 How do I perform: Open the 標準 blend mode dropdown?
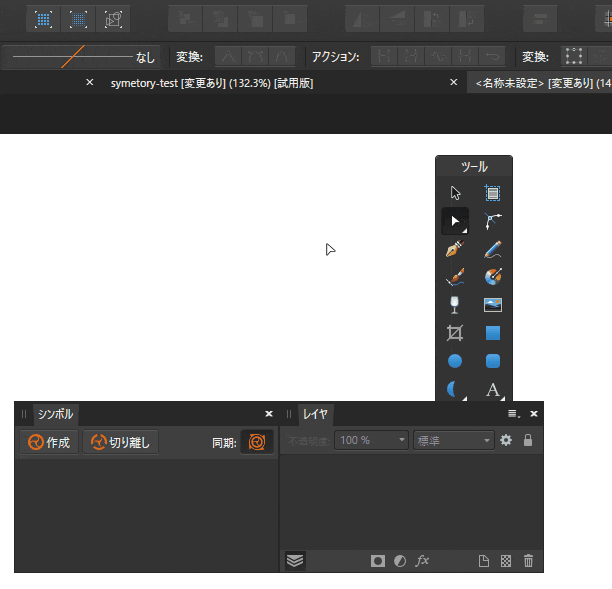tap(454, 441)
